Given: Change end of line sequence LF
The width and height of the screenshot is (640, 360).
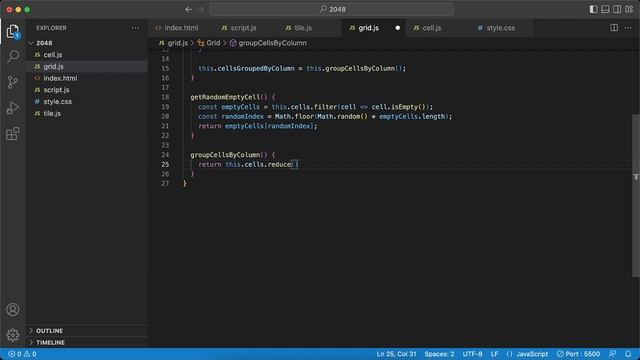Looking at the screenshot, I should pyautogui.click(x=494, y=354).
